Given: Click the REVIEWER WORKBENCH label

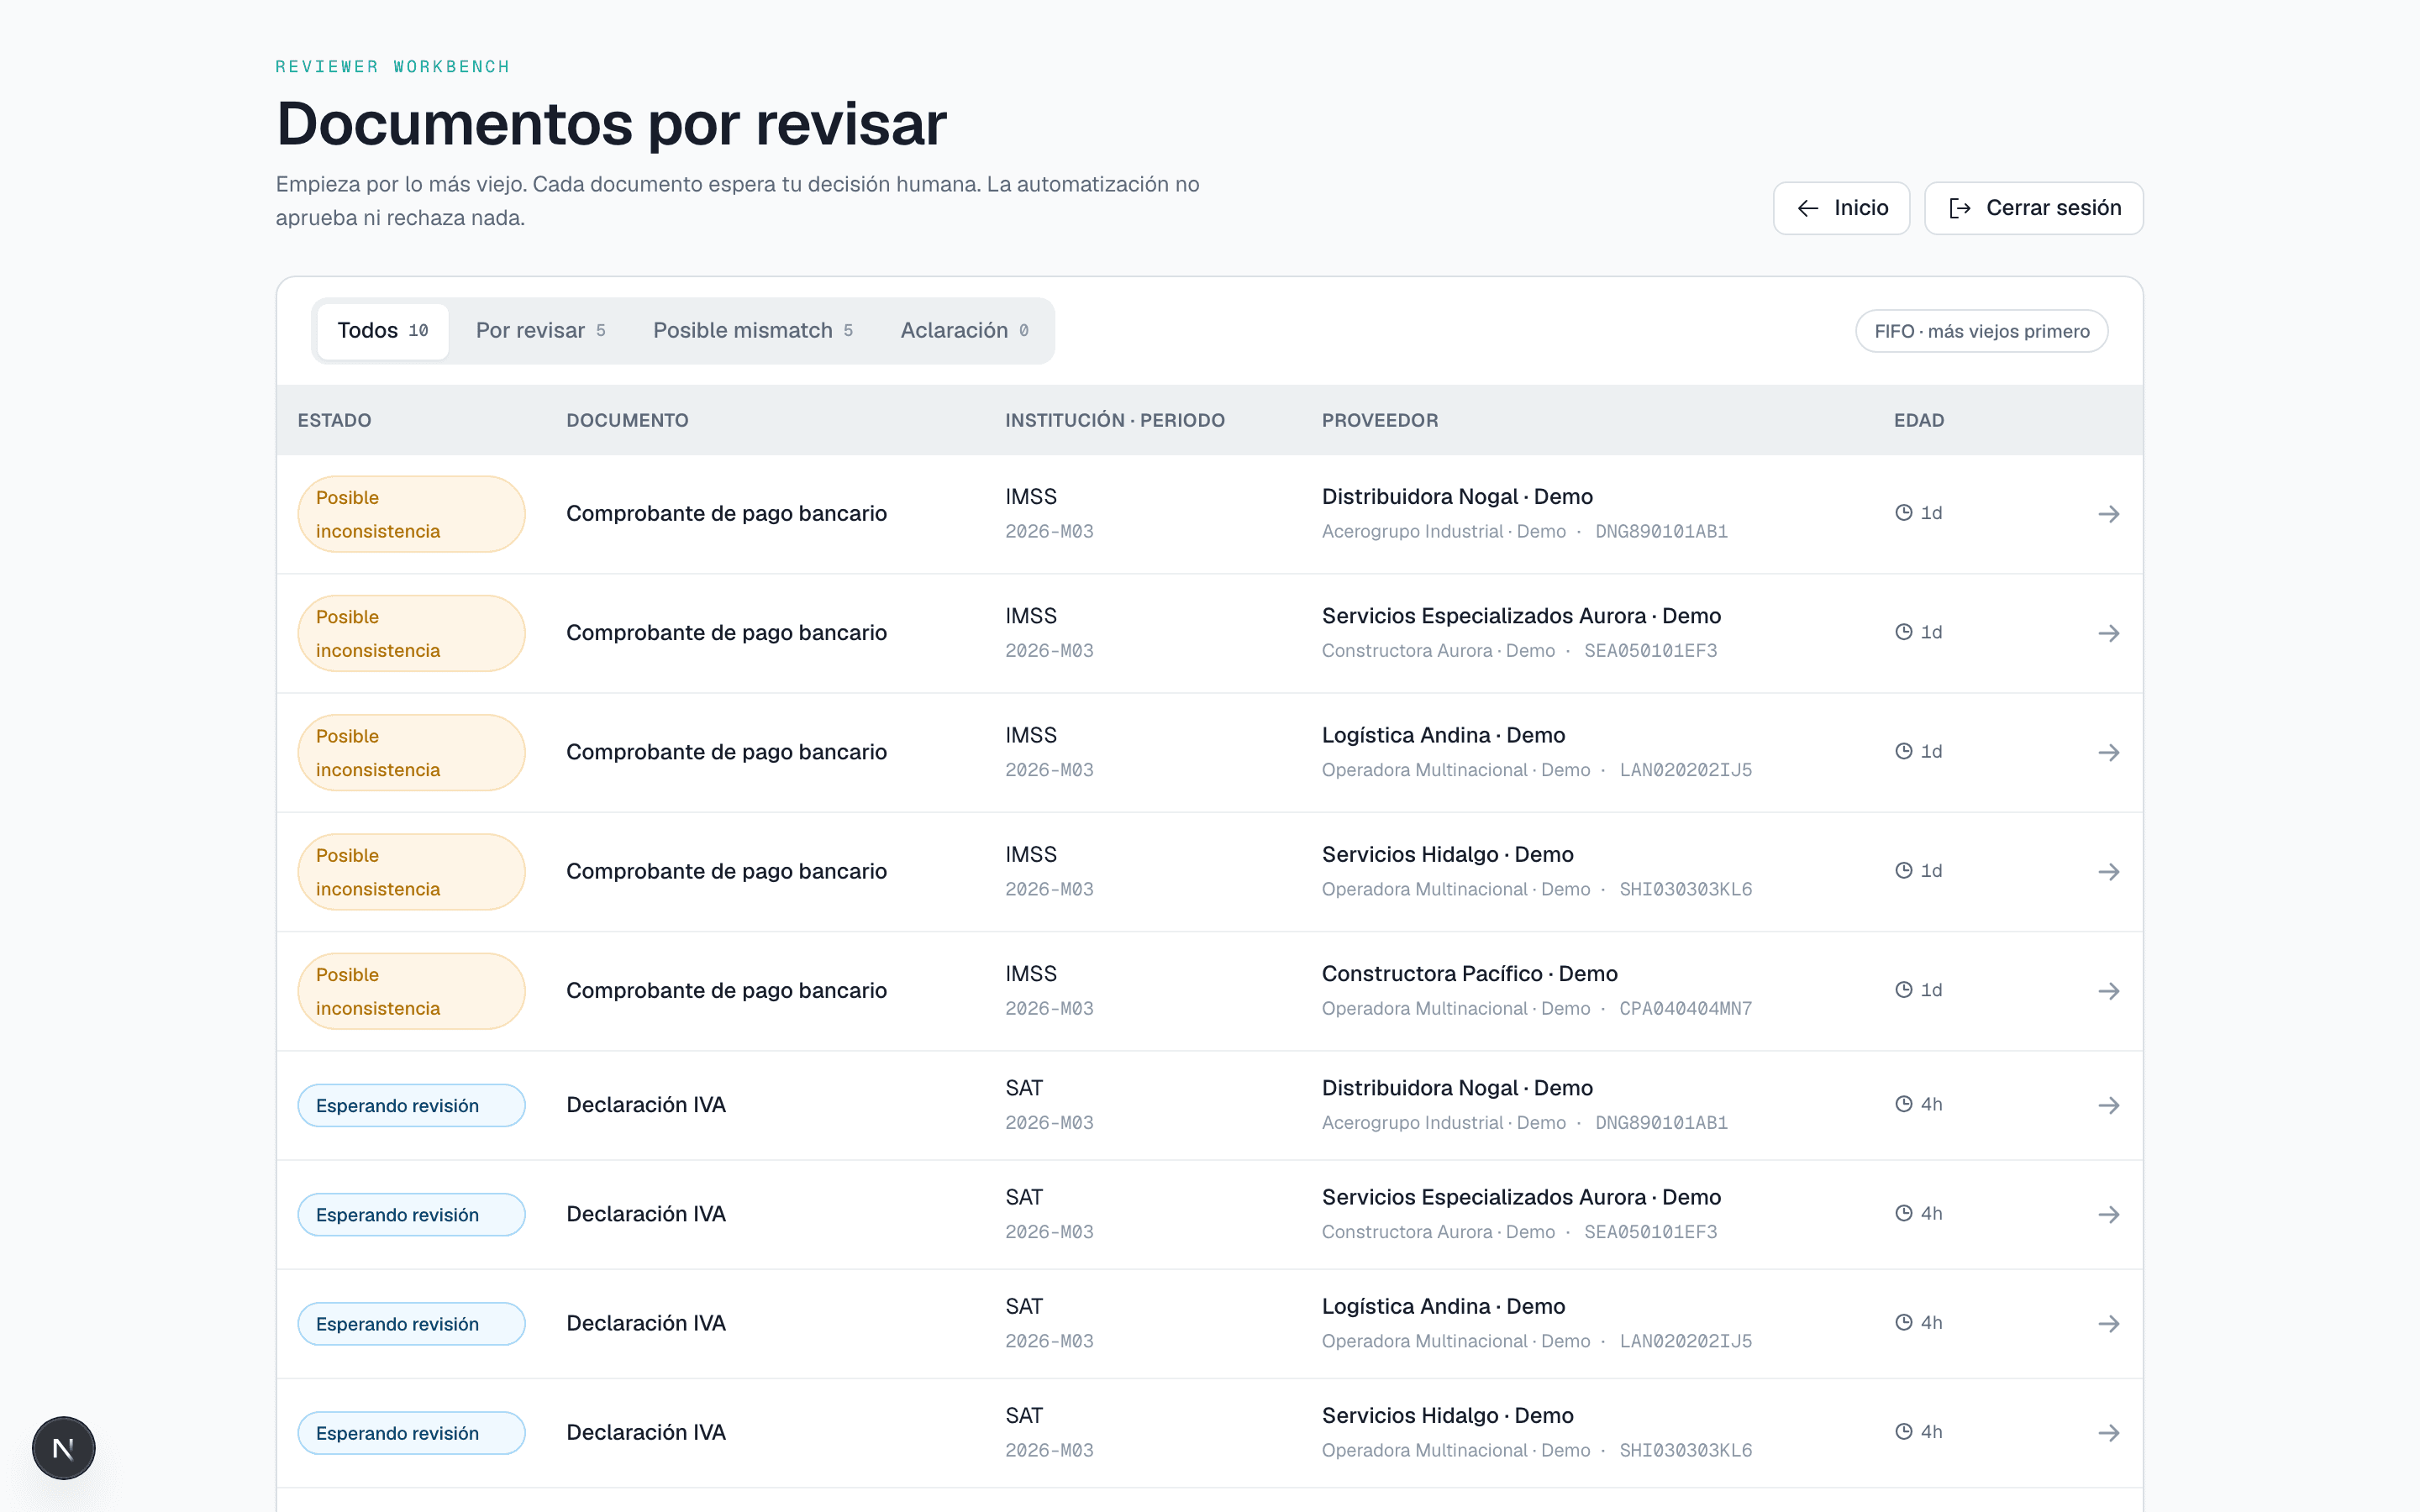Looking at the screenshot, I should click(x=393, y=66).
